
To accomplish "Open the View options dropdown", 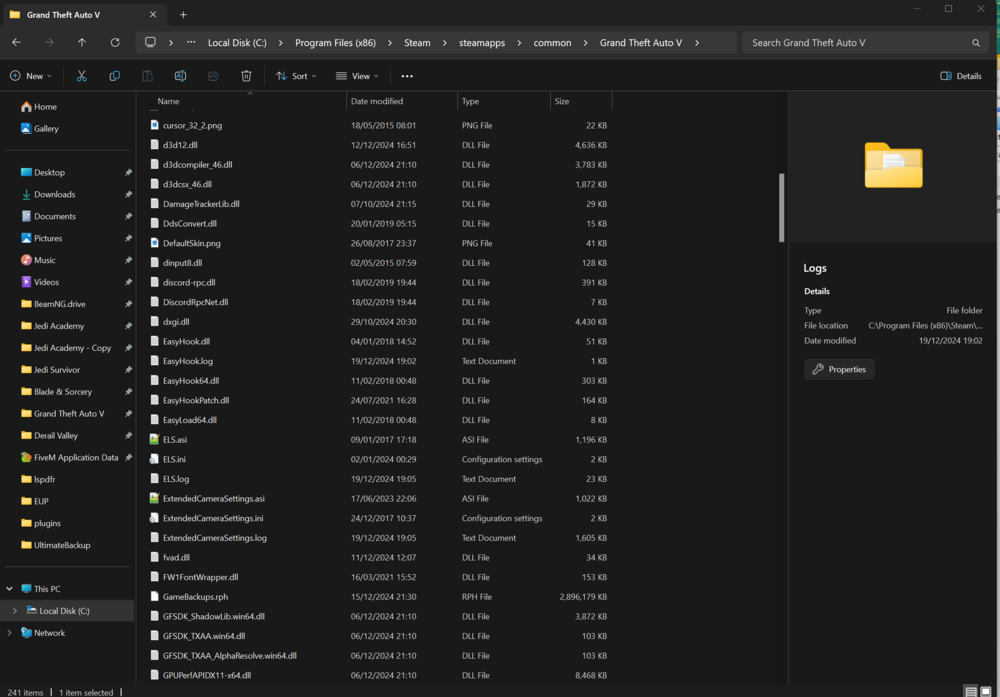I will click(357, 75).
